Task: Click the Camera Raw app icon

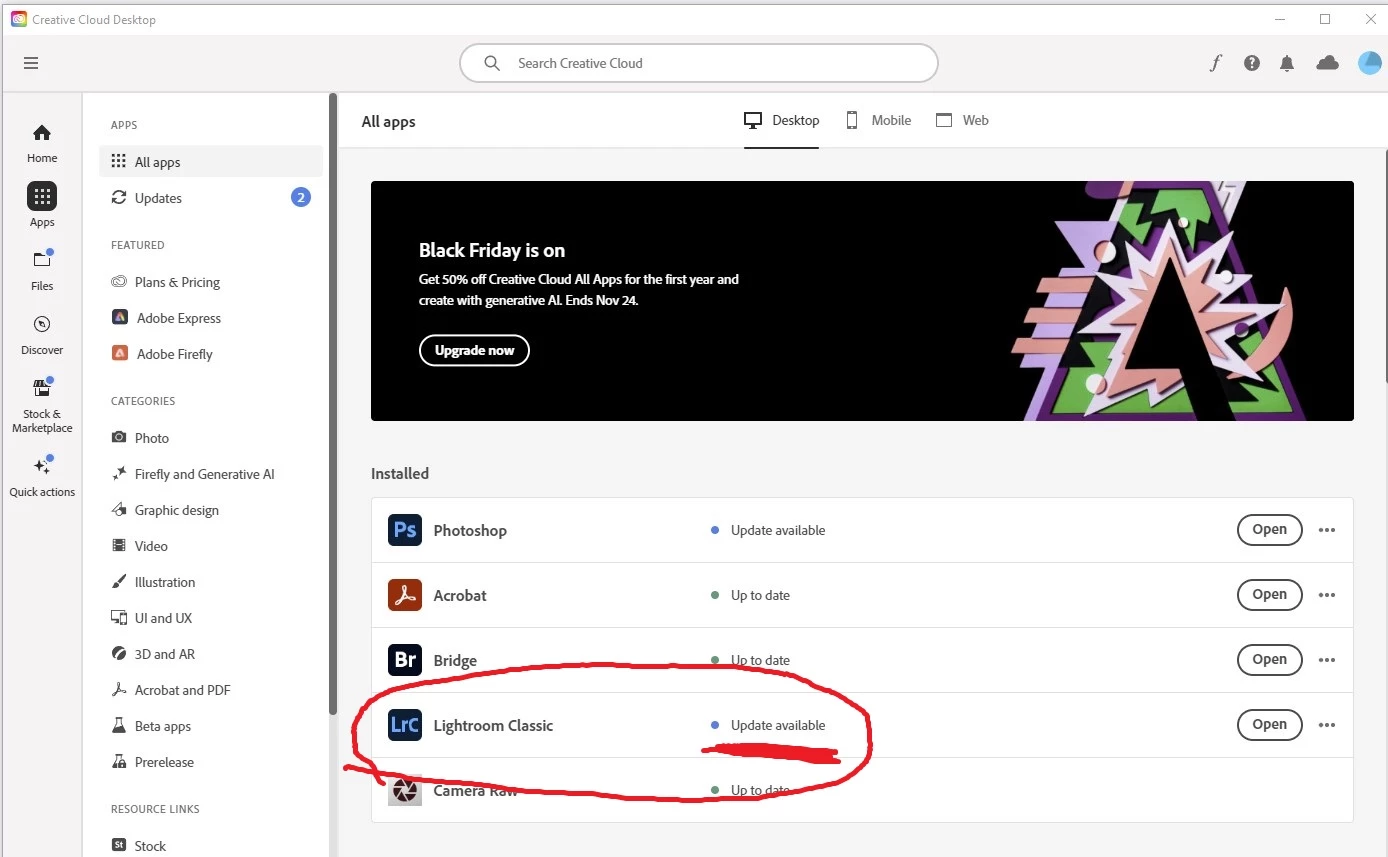Action: (x=405, y=789)
